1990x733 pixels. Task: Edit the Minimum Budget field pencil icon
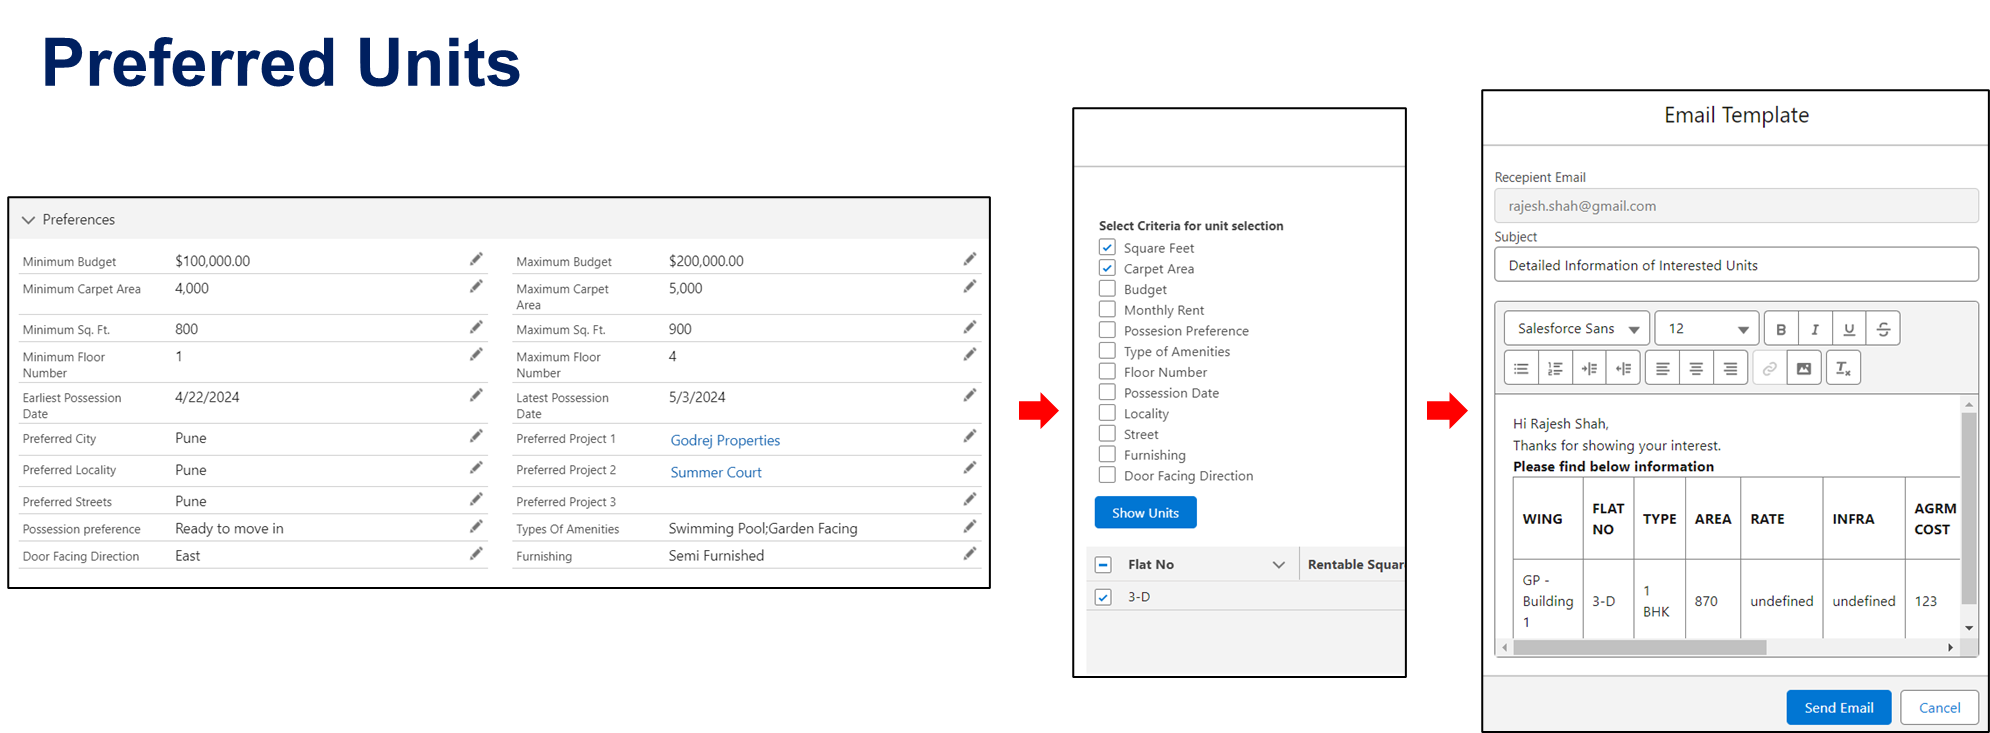point(476,260)
